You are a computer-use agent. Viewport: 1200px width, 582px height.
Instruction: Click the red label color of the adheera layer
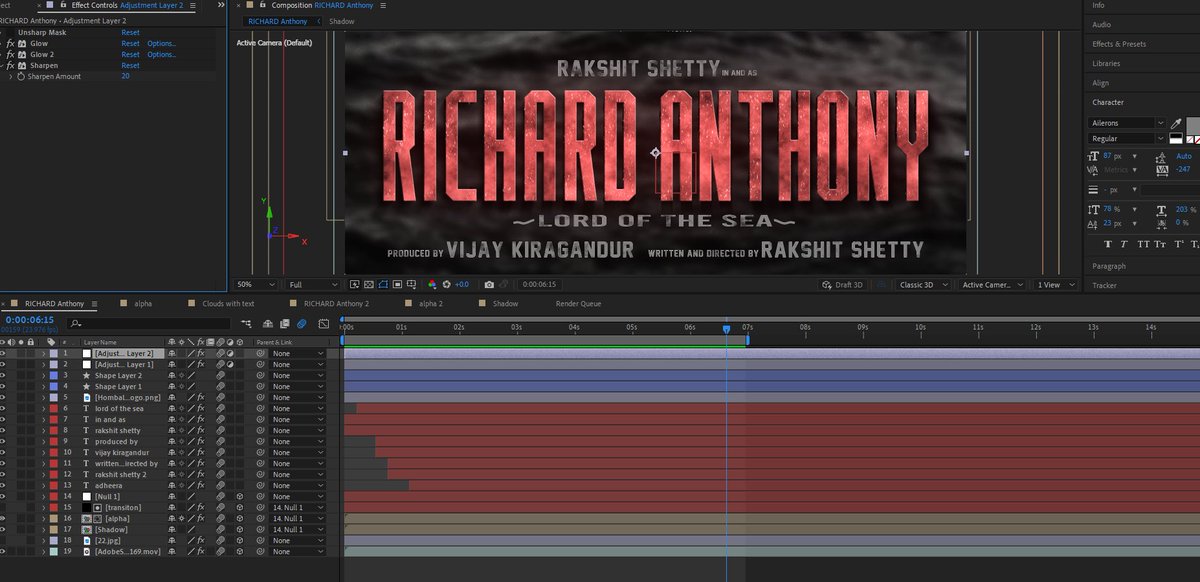coord(54,485)
